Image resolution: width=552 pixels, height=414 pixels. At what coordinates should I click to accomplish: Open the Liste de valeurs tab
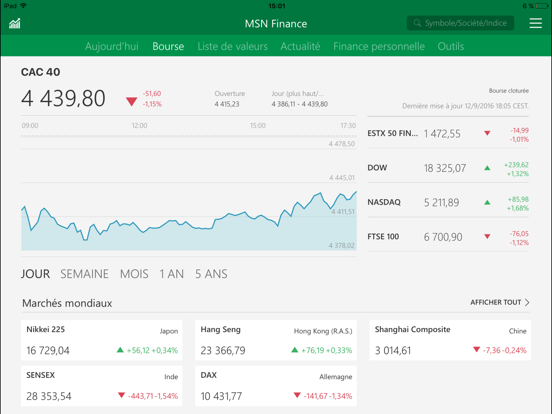pos(232,46)
